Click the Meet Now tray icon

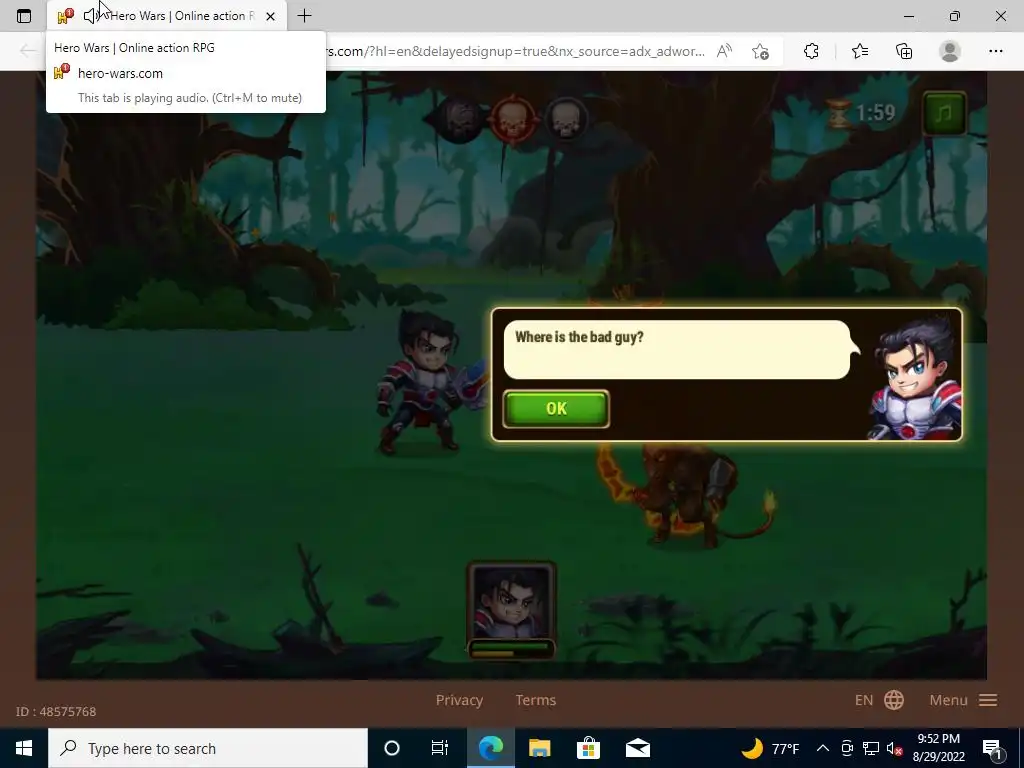[x=847, y=748]
